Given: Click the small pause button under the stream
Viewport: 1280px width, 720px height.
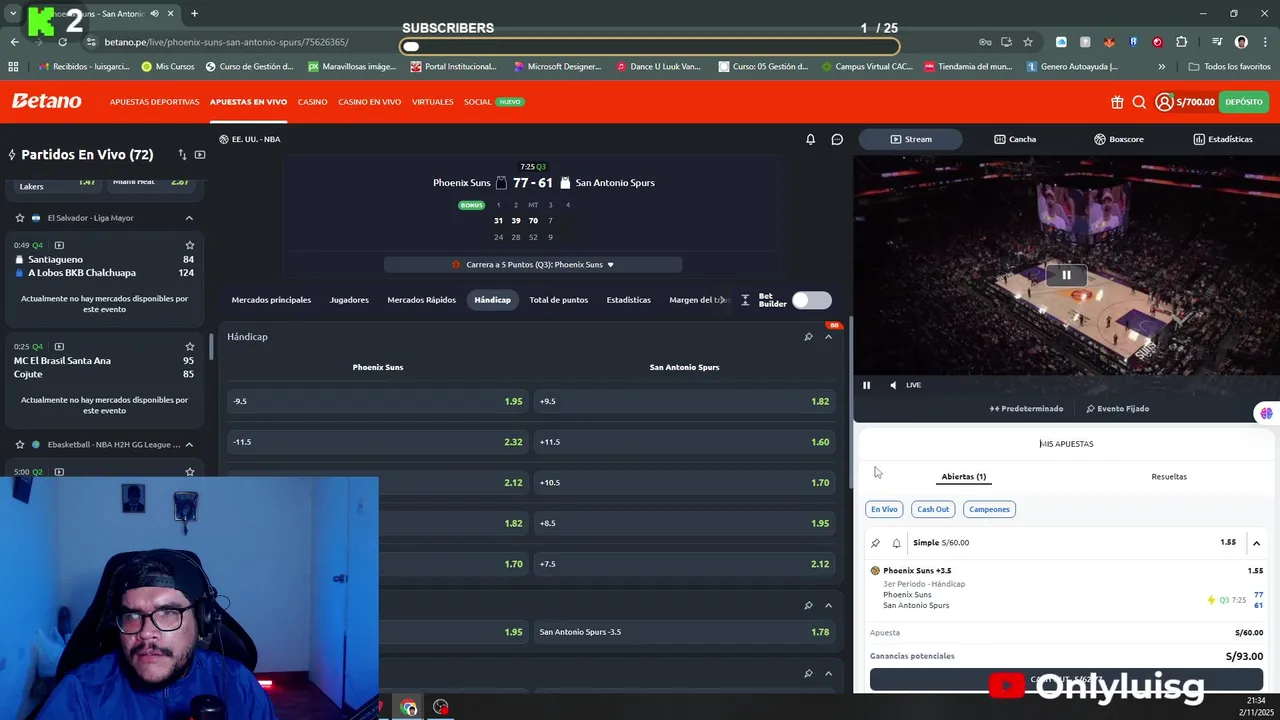Looking at the screenshot, I should (867, 385).
